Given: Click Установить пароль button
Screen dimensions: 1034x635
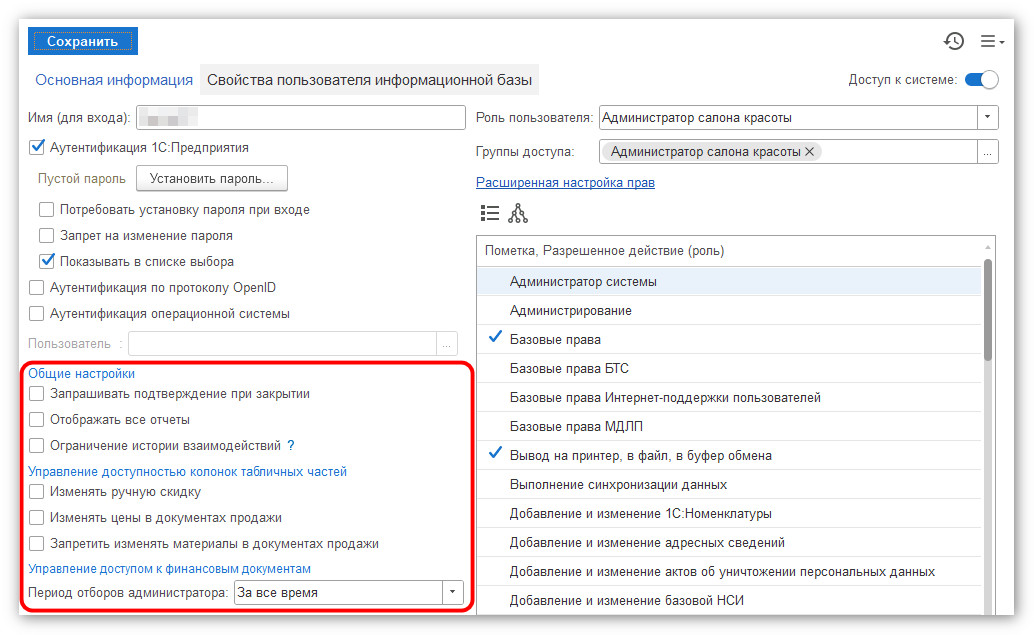Looking at the screenshot, I should (212, 178).
